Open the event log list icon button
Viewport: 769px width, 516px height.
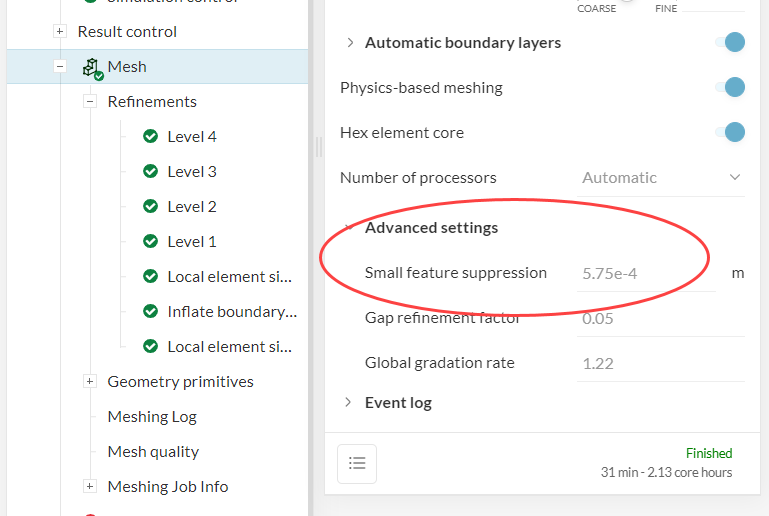click(x=357, y=463)
